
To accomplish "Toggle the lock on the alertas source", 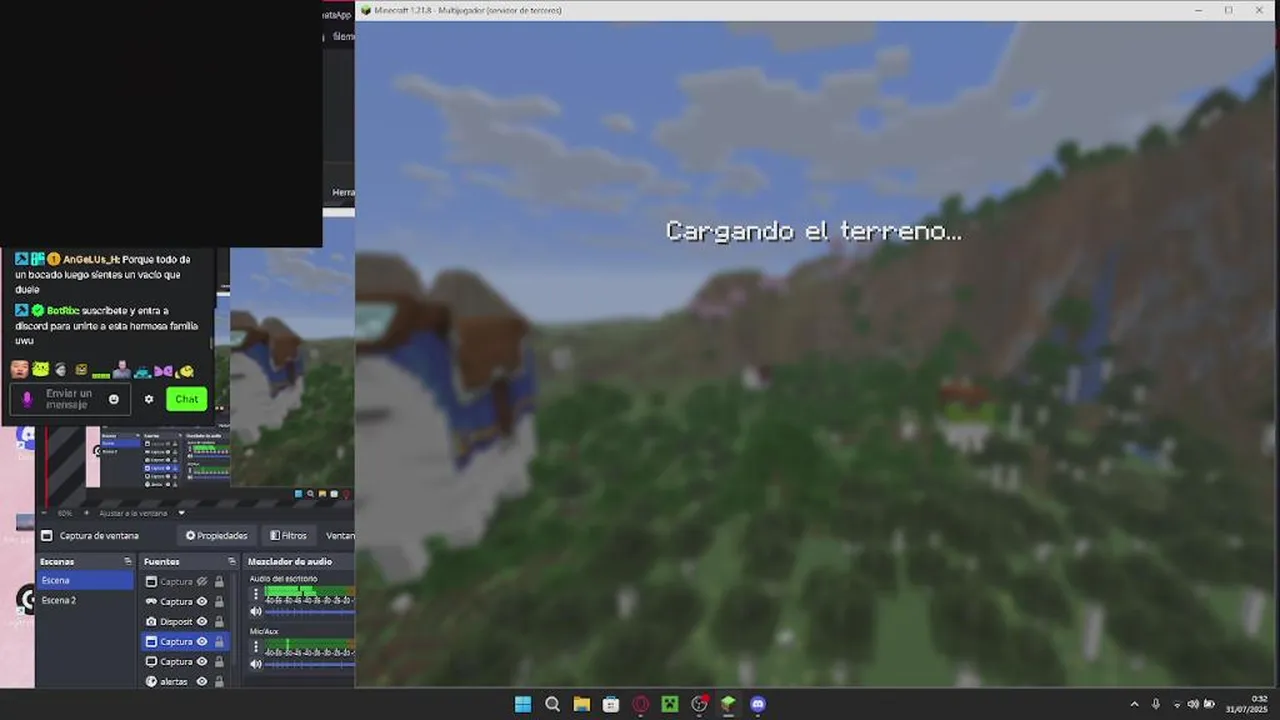I will click(x=219, y=682).
